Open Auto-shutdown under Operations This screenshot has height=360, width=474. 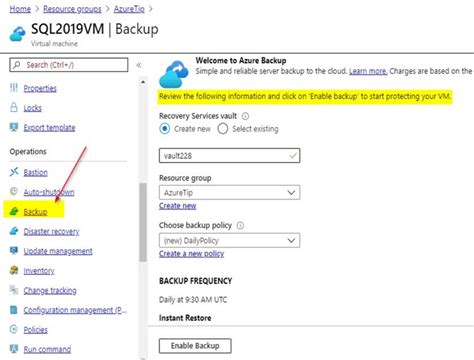click(49, 192)
